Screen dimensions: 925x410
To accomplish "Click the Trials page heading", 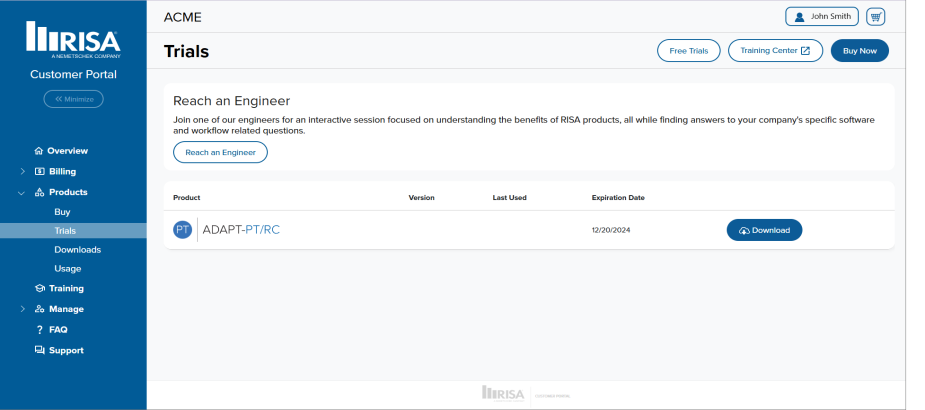I will [x=186, y=51].
